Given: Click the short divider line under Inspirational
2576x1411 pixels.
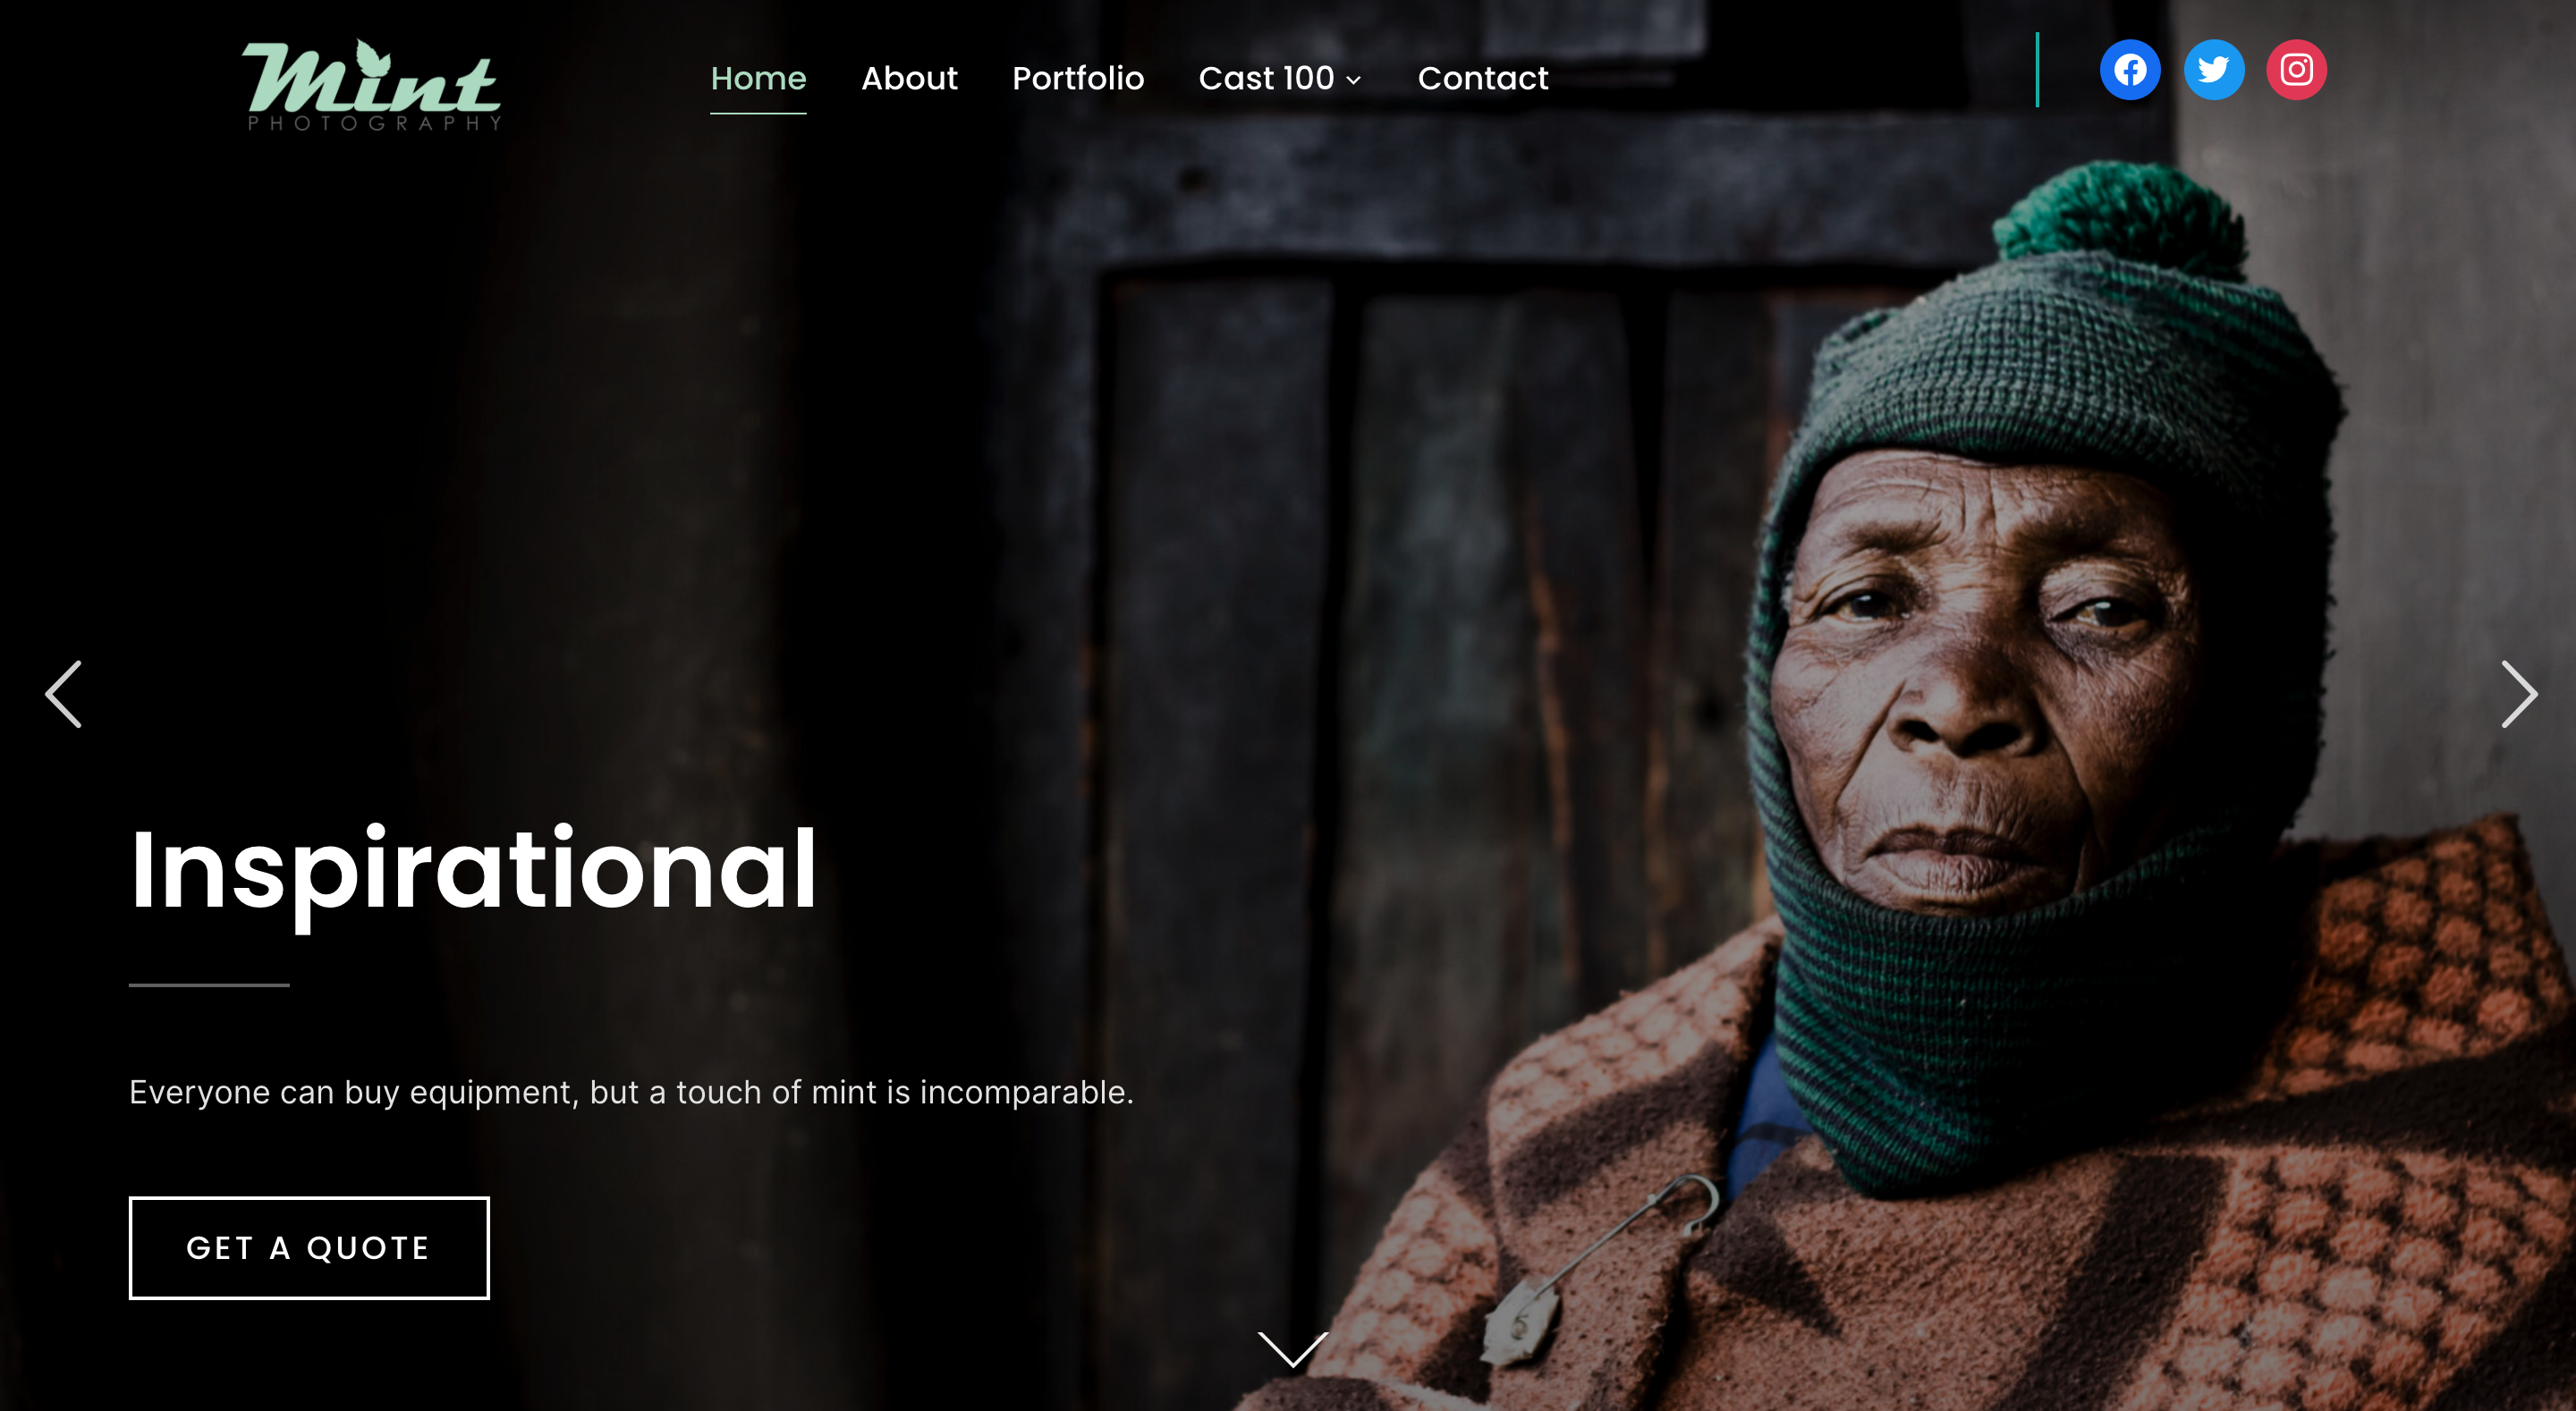Looking at the screenshot, I should pos(209,985).
